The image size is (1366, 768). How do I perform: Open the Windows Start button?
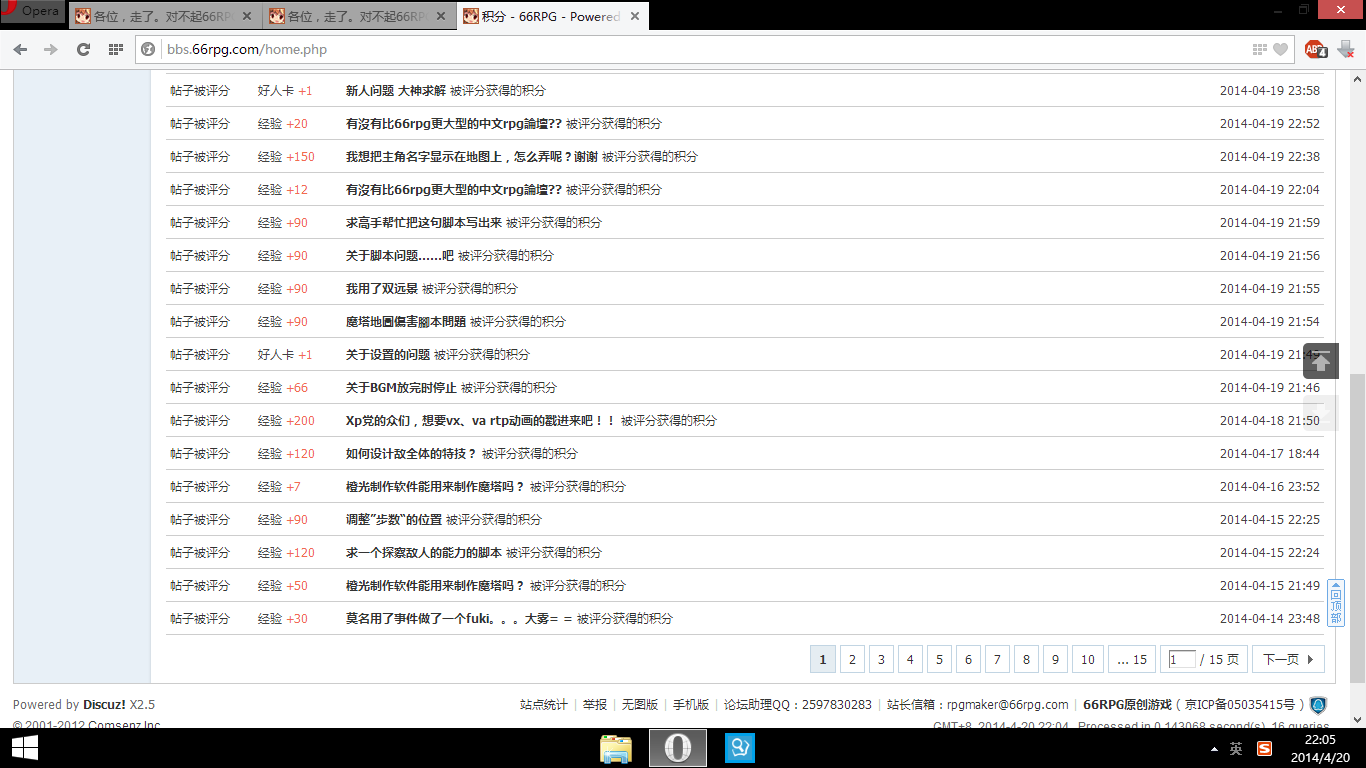(24, 748)
